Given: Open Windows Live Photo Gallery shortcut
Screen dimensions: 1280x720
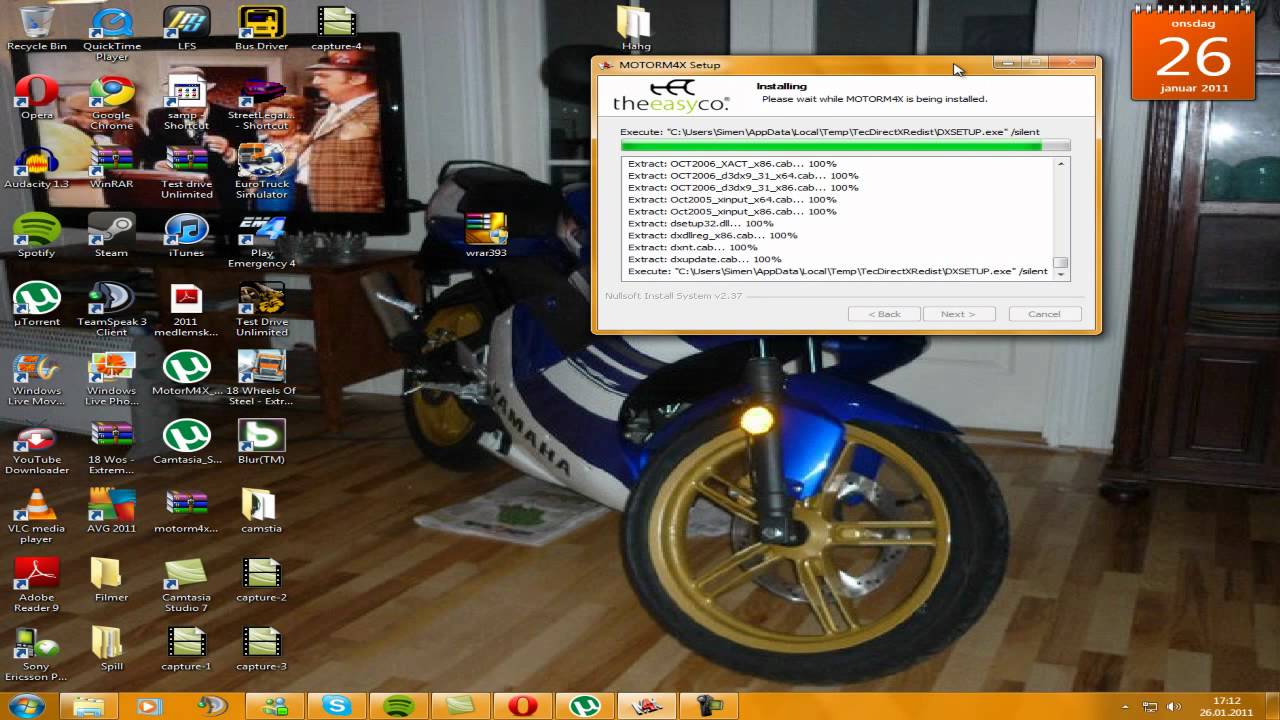Looking at the screenshot, I should click(x=112, y=377).
